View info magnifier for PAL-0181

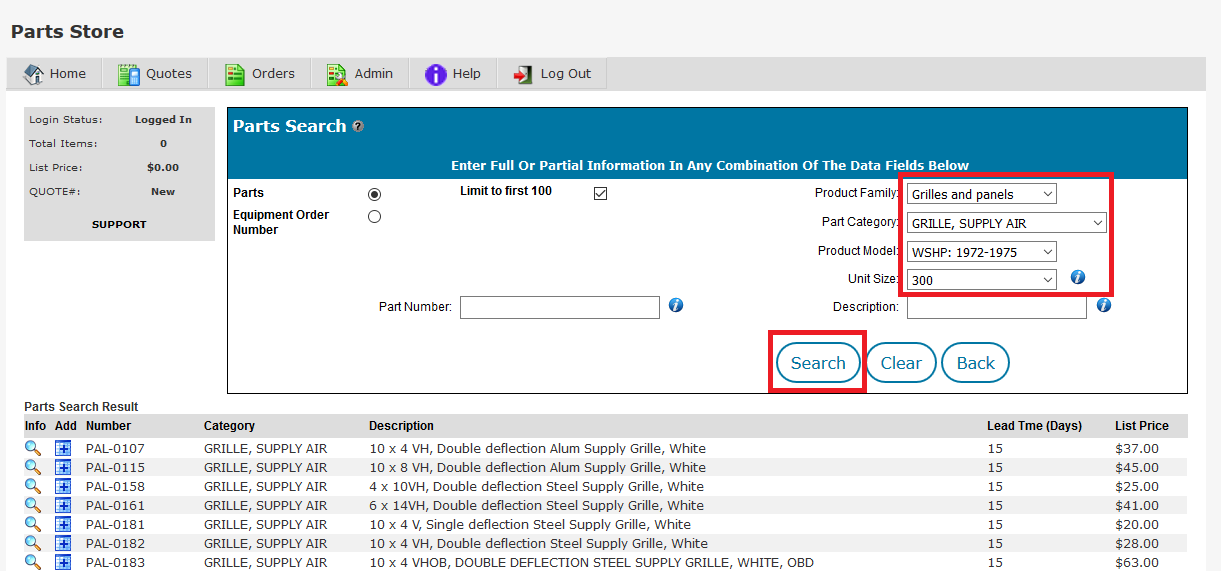(33, 524)
